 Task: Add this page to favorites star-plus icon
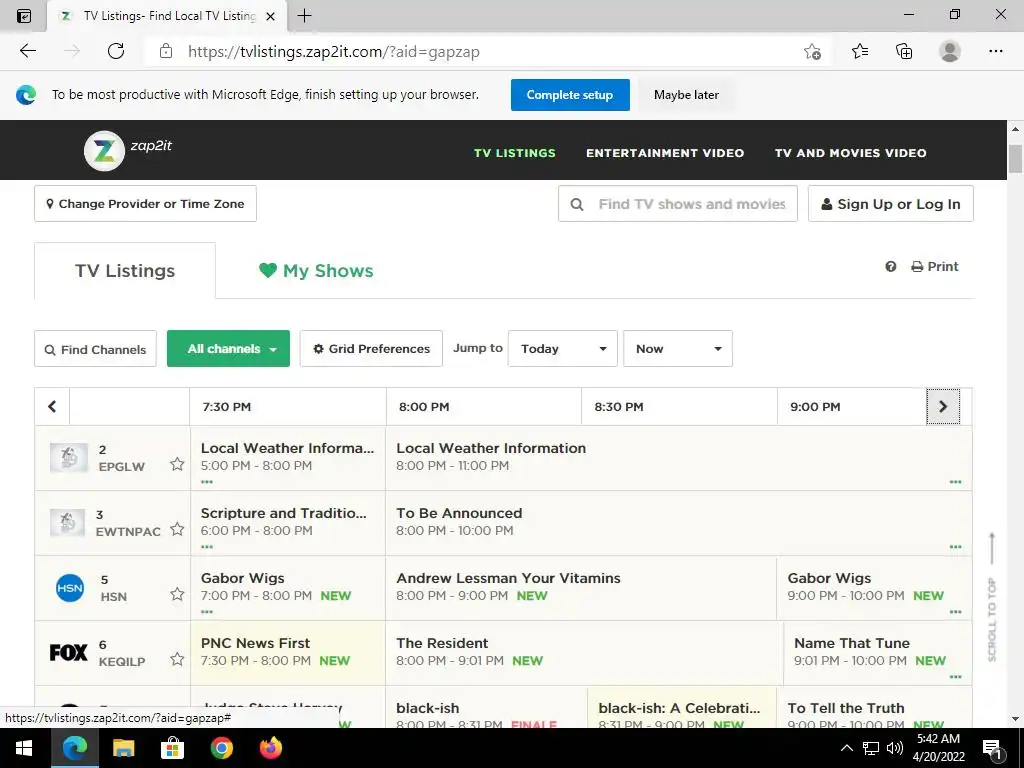(x=812, y=52)
